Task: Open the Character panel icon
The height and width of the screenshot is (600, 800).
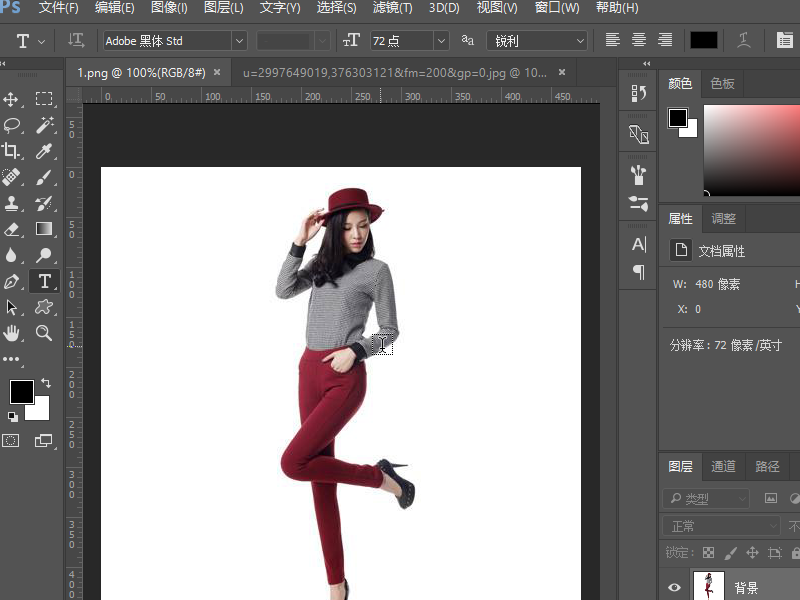Action: pos(638,244)
